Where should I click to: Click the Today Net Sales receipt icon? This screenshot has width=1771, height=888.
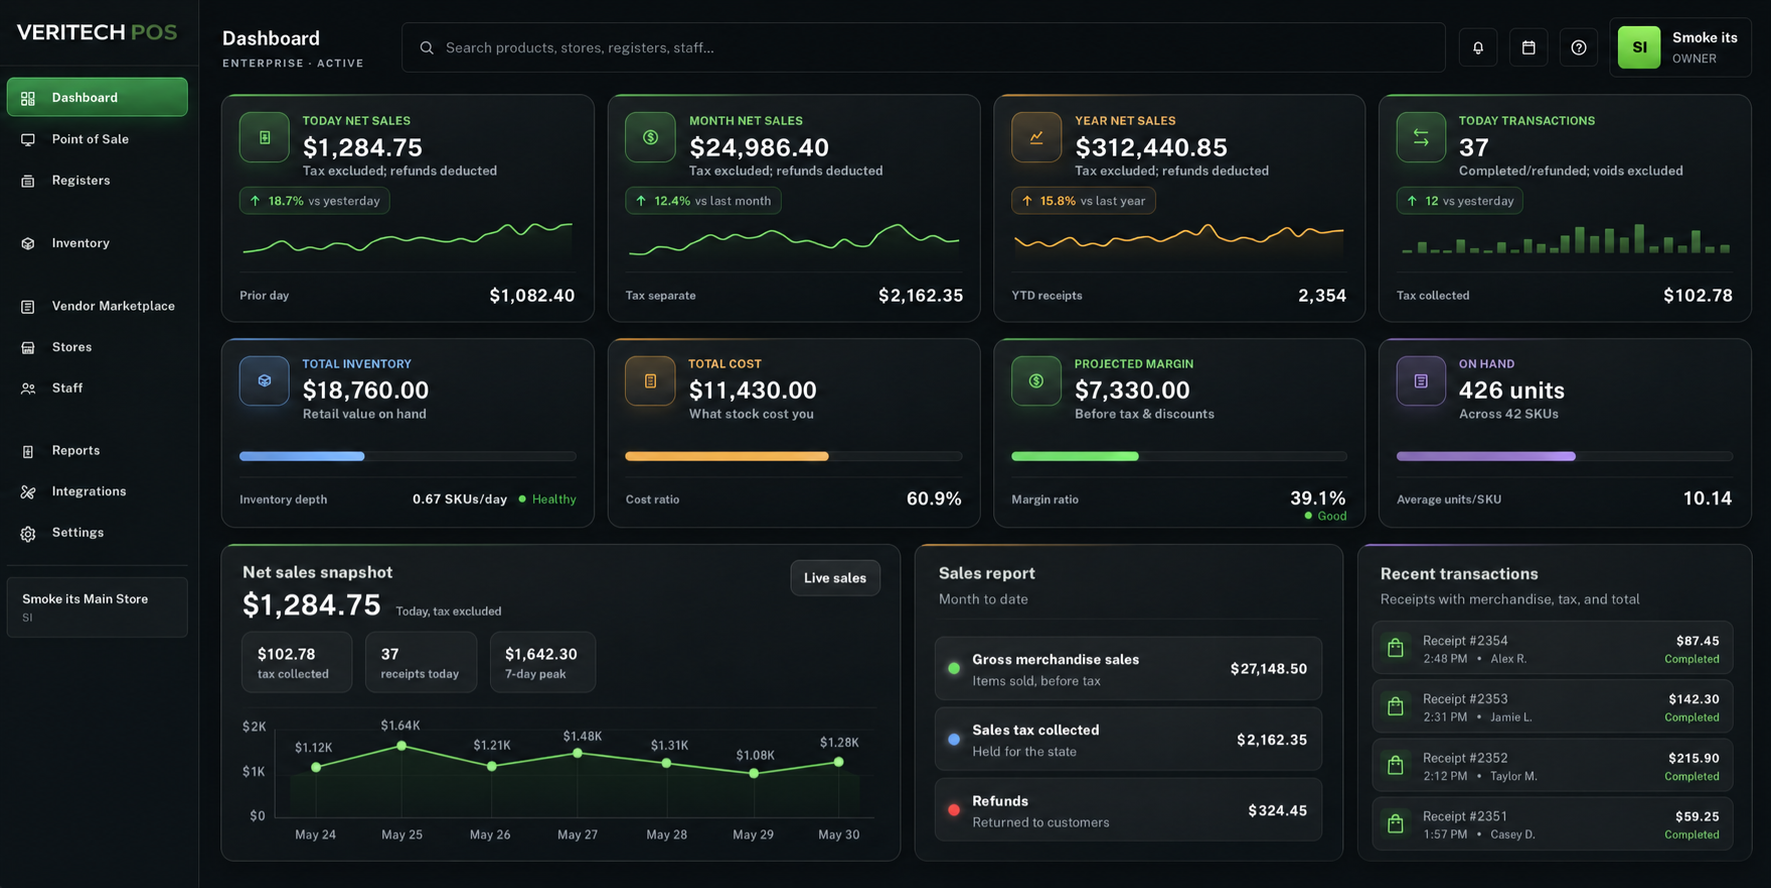tap(264, 138)
